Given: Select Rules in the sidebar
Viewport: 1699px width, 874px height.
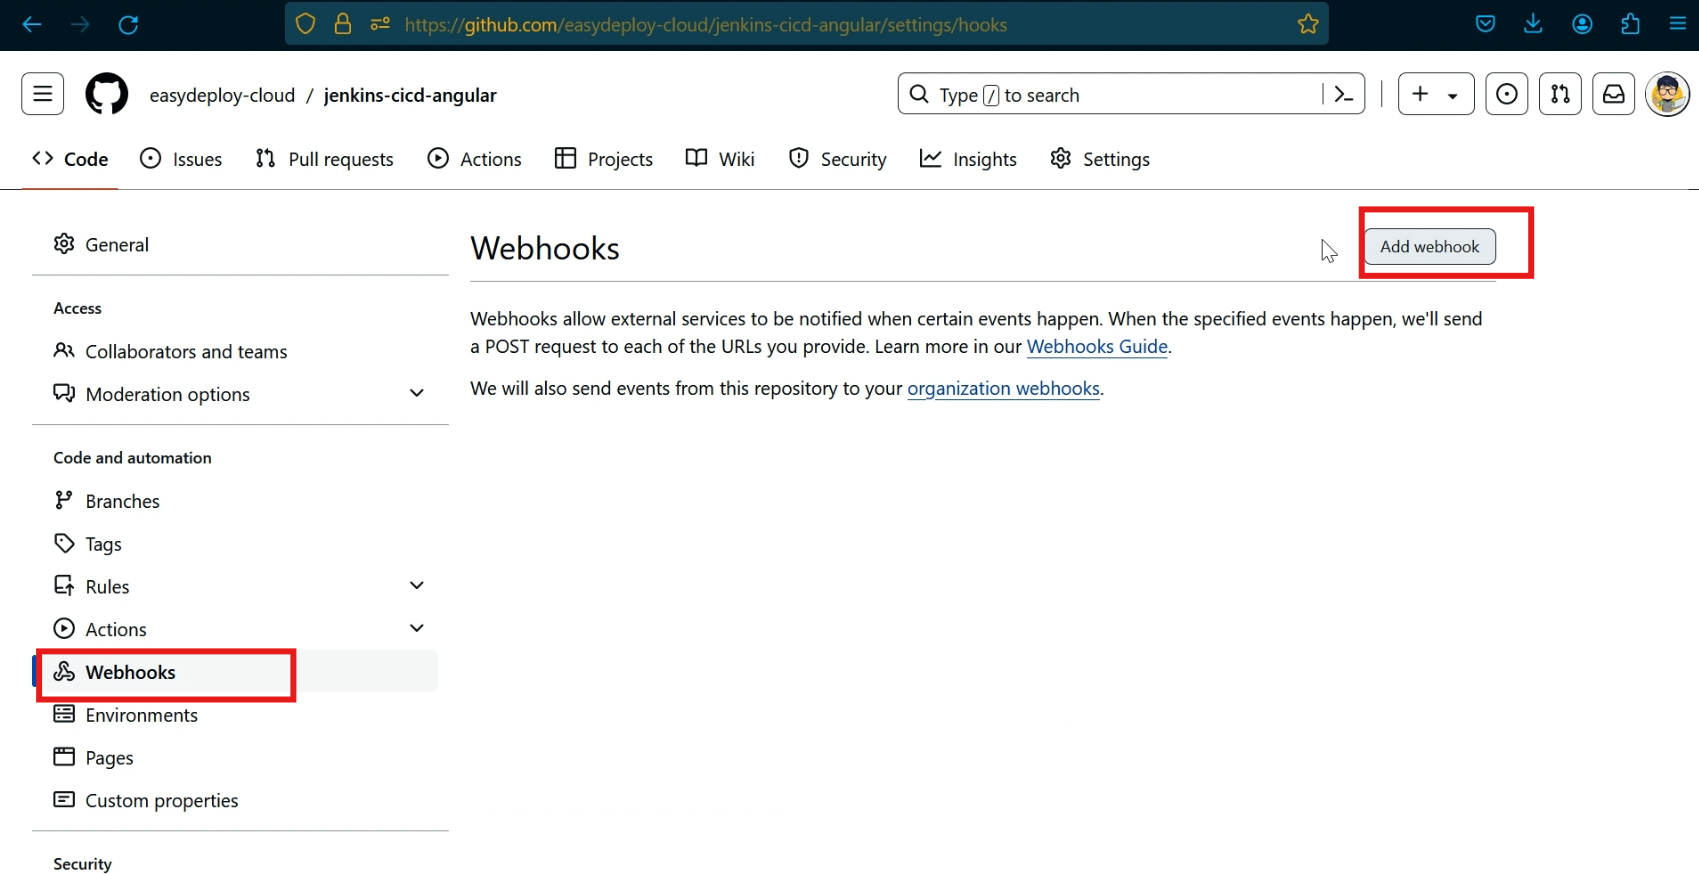Looking at the screenshot, I should (108, 587).
